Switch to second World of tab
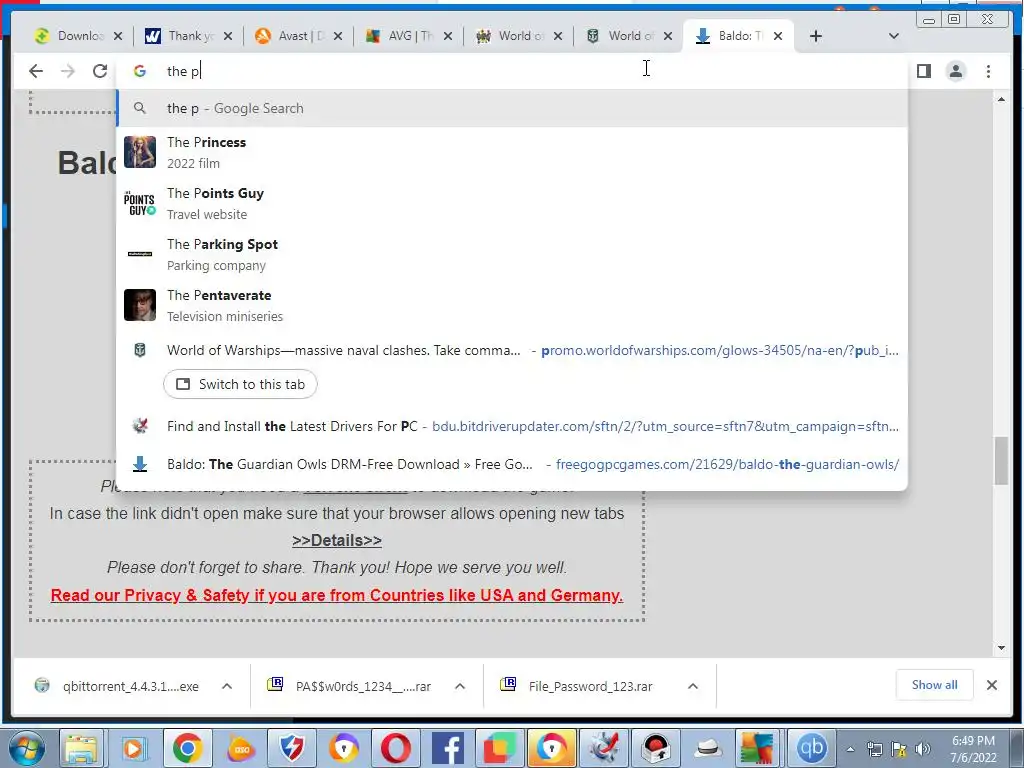Screen dimensions: 1024x768 620,36
